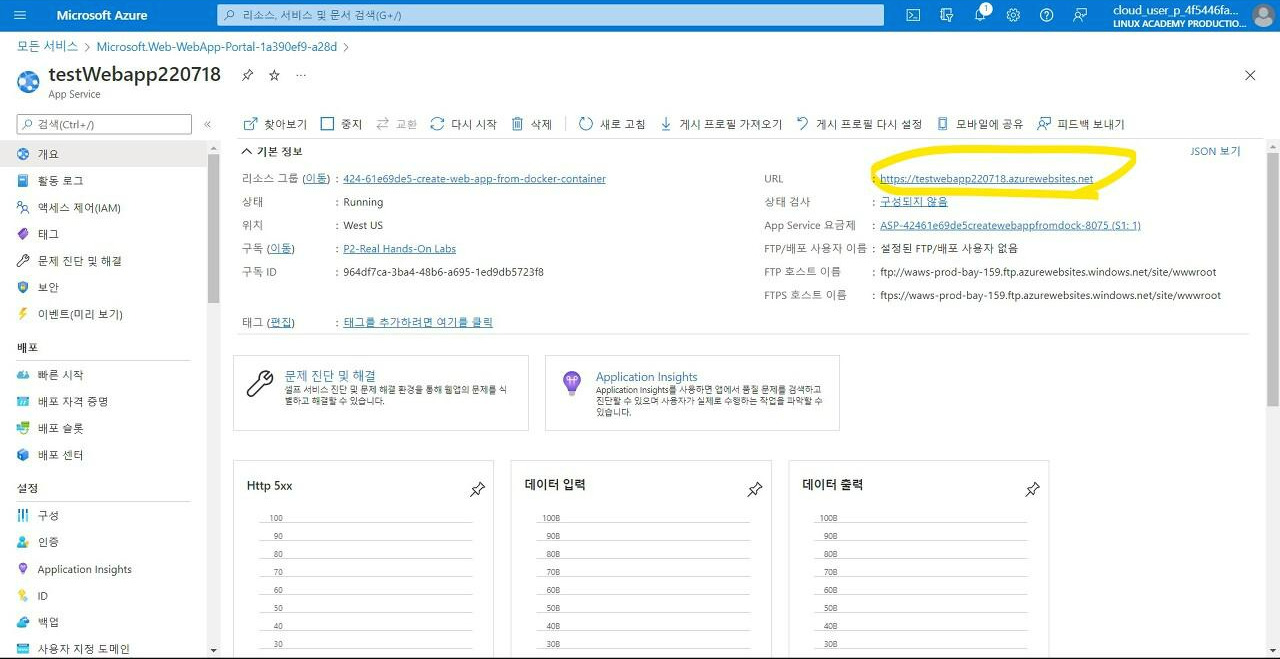Collapse the left sidebar with the double arrow
Image resolution: width=1280 pixels, height=659 pixels.
pos(210,124)
